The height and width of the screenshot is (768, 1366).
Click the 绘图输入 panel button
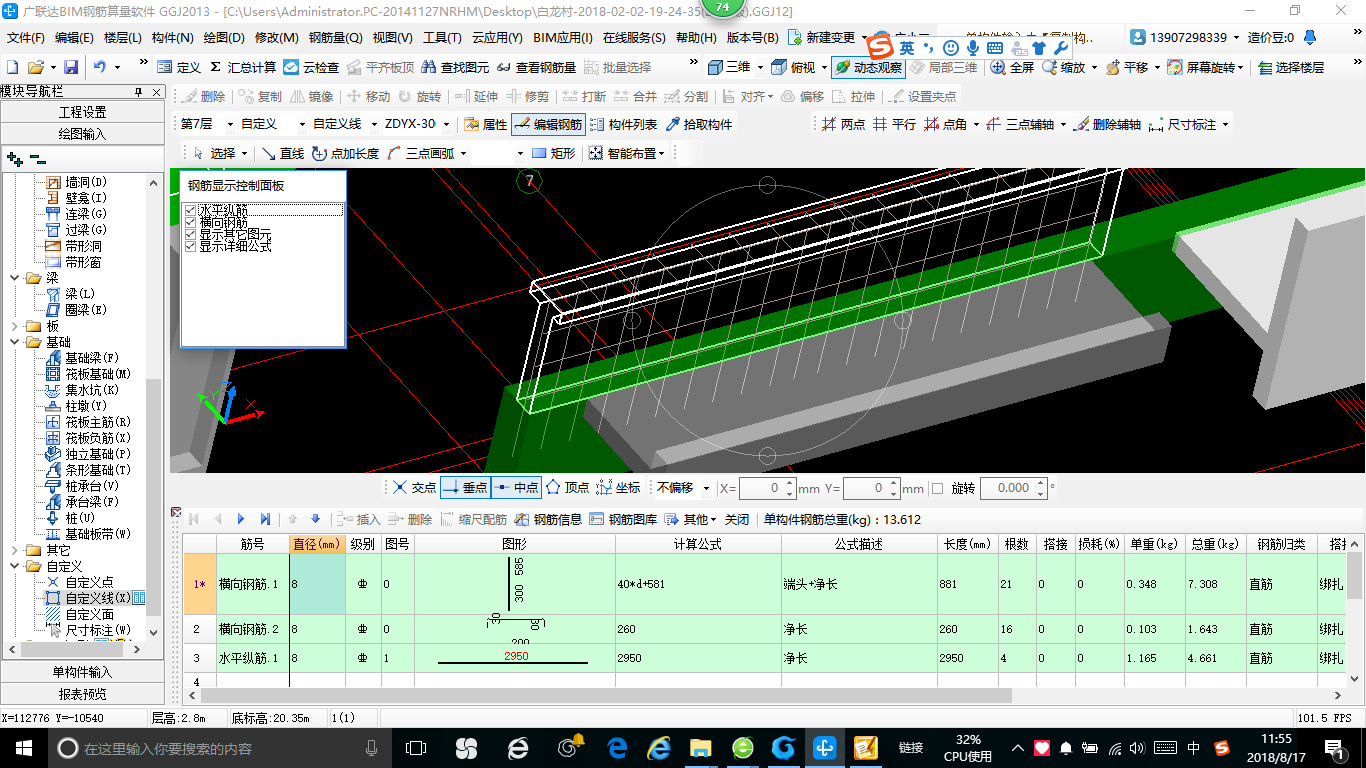coord(82,134)
